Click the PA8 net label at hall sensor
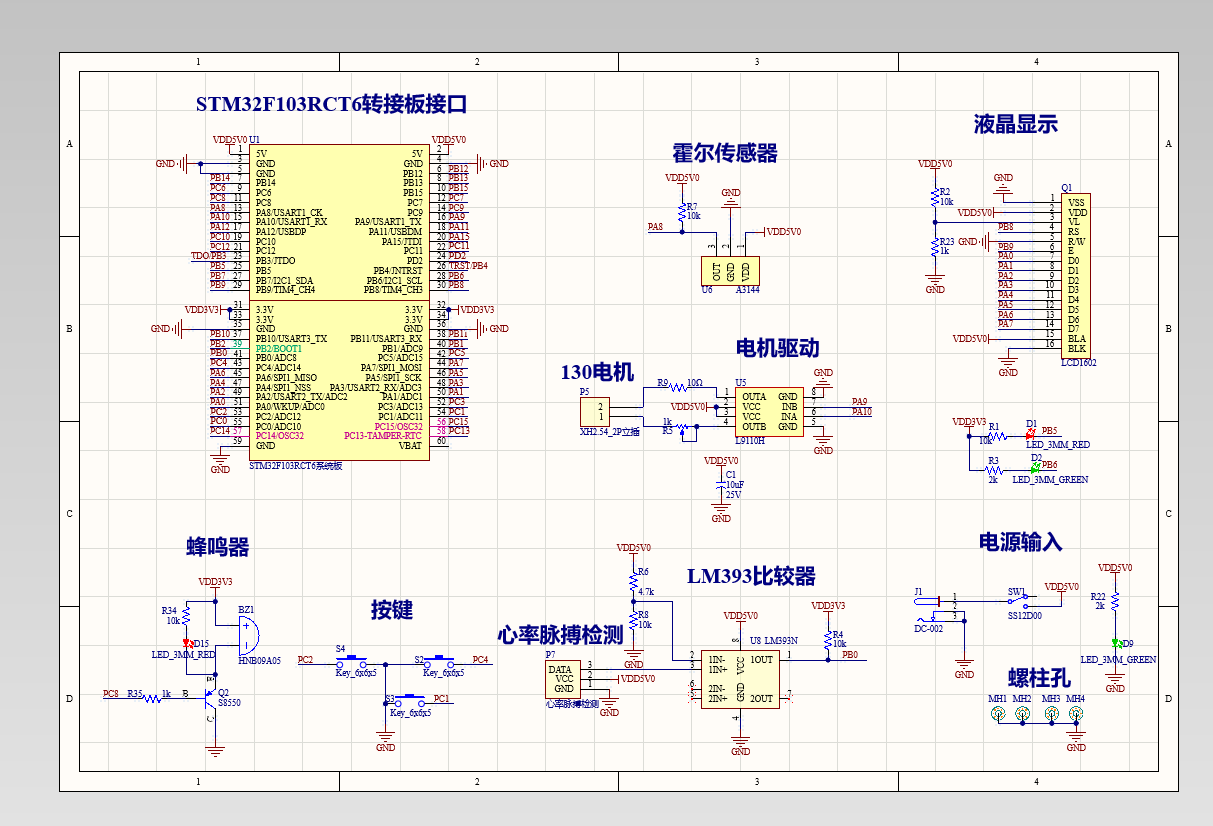Viewport: 1213px width, 826px height. pos(656,228)
